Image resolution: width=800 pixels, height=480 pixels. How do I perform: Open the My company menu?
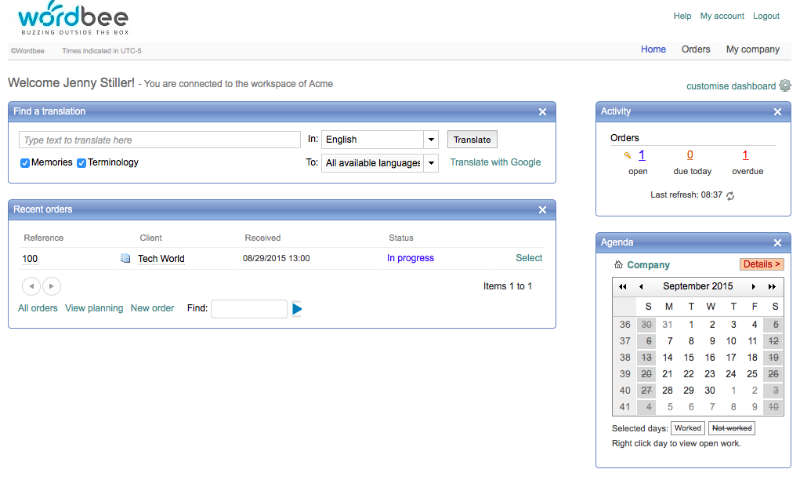(x=752, y=49)
